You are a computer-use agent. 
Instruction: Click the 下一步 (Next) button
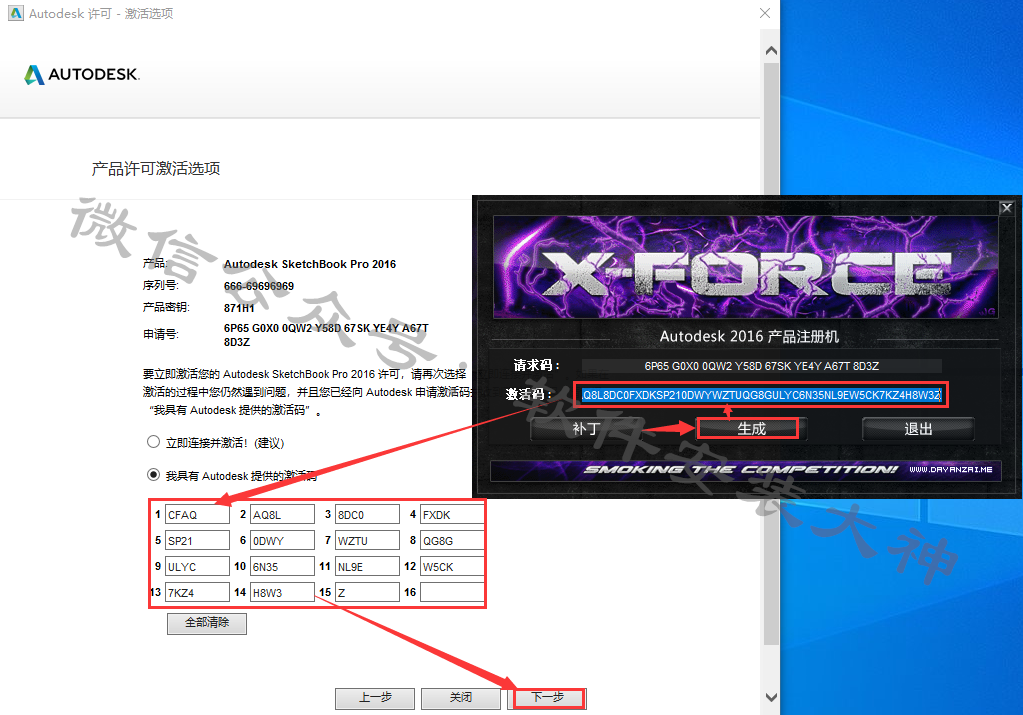pos(547,698)
